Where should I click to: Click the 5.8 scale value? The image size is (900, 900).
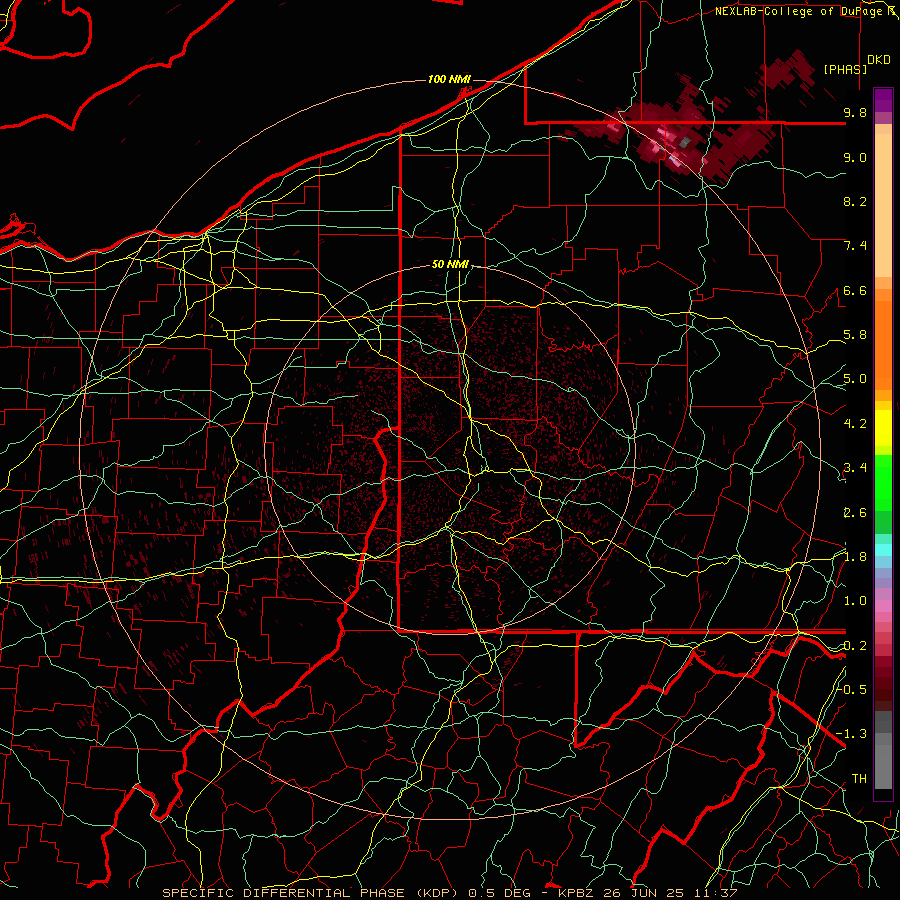[x=855, y=335]
